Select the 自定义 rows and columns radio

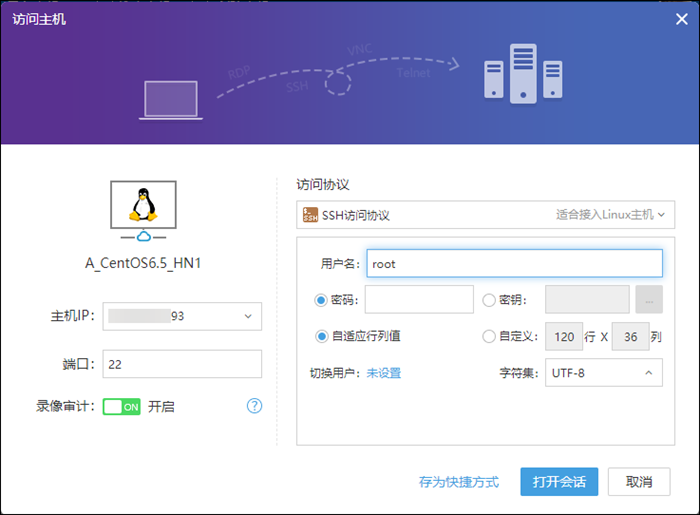[x=489, y=336]
